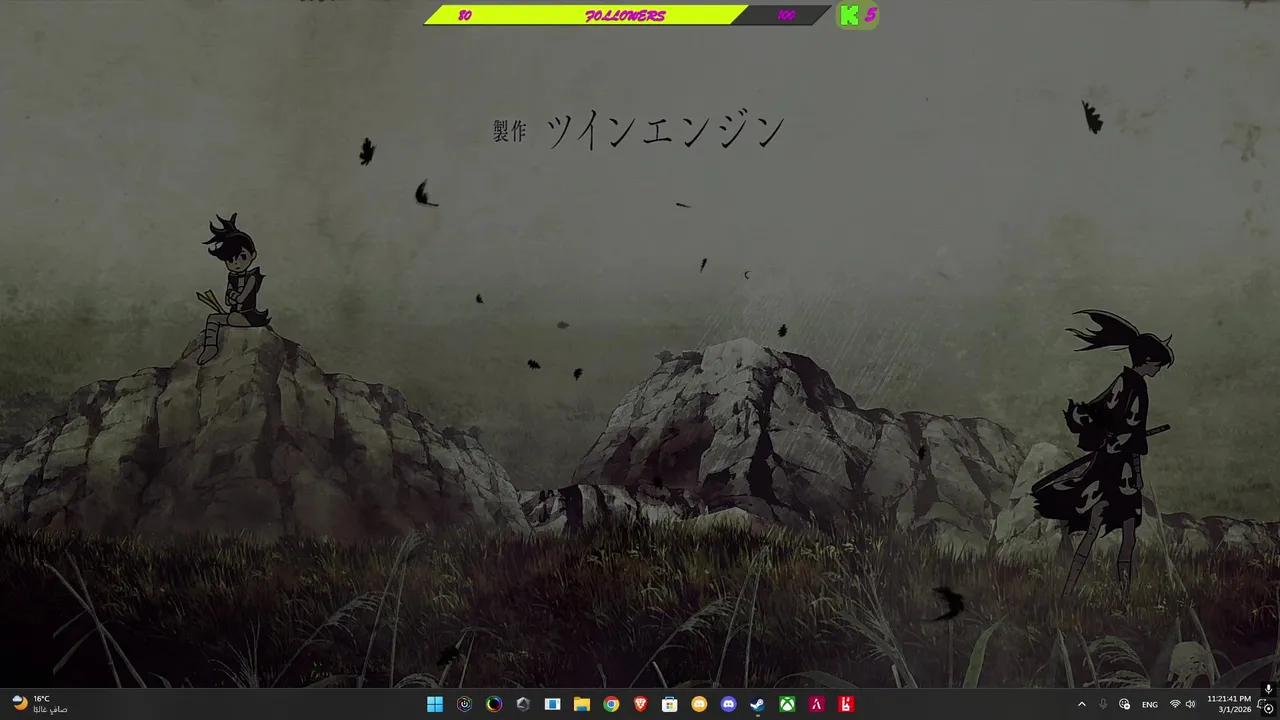The image size is (1280, 720).
Task: Open the tray face icon with chat badge
Action: click(x=1125, y=704)
